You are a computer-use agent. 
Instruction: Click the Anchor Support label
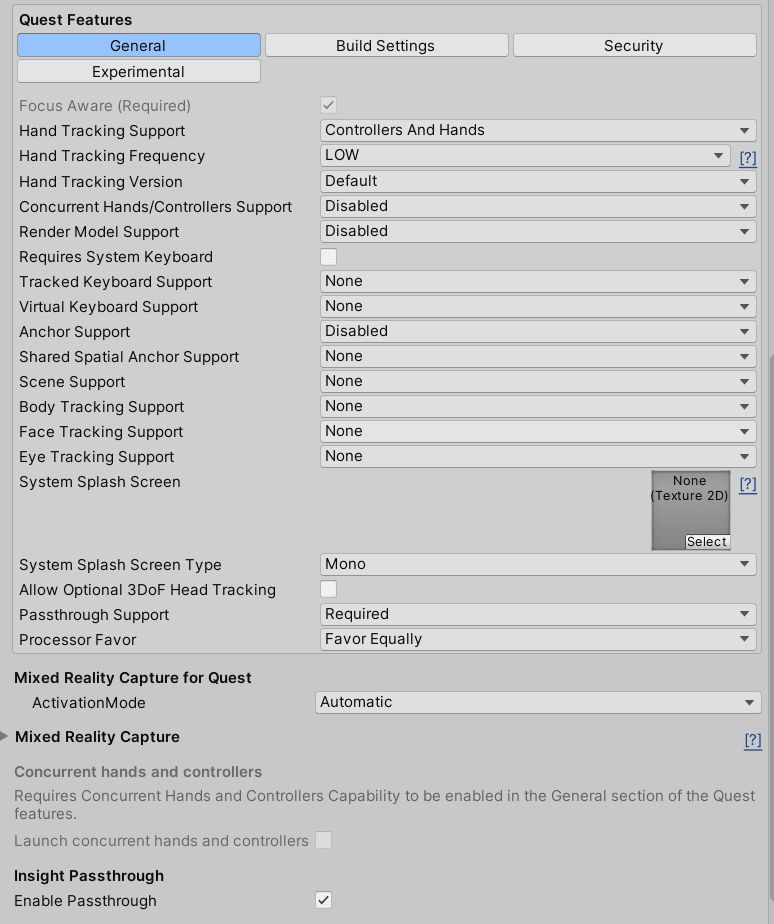coord(74,332)
